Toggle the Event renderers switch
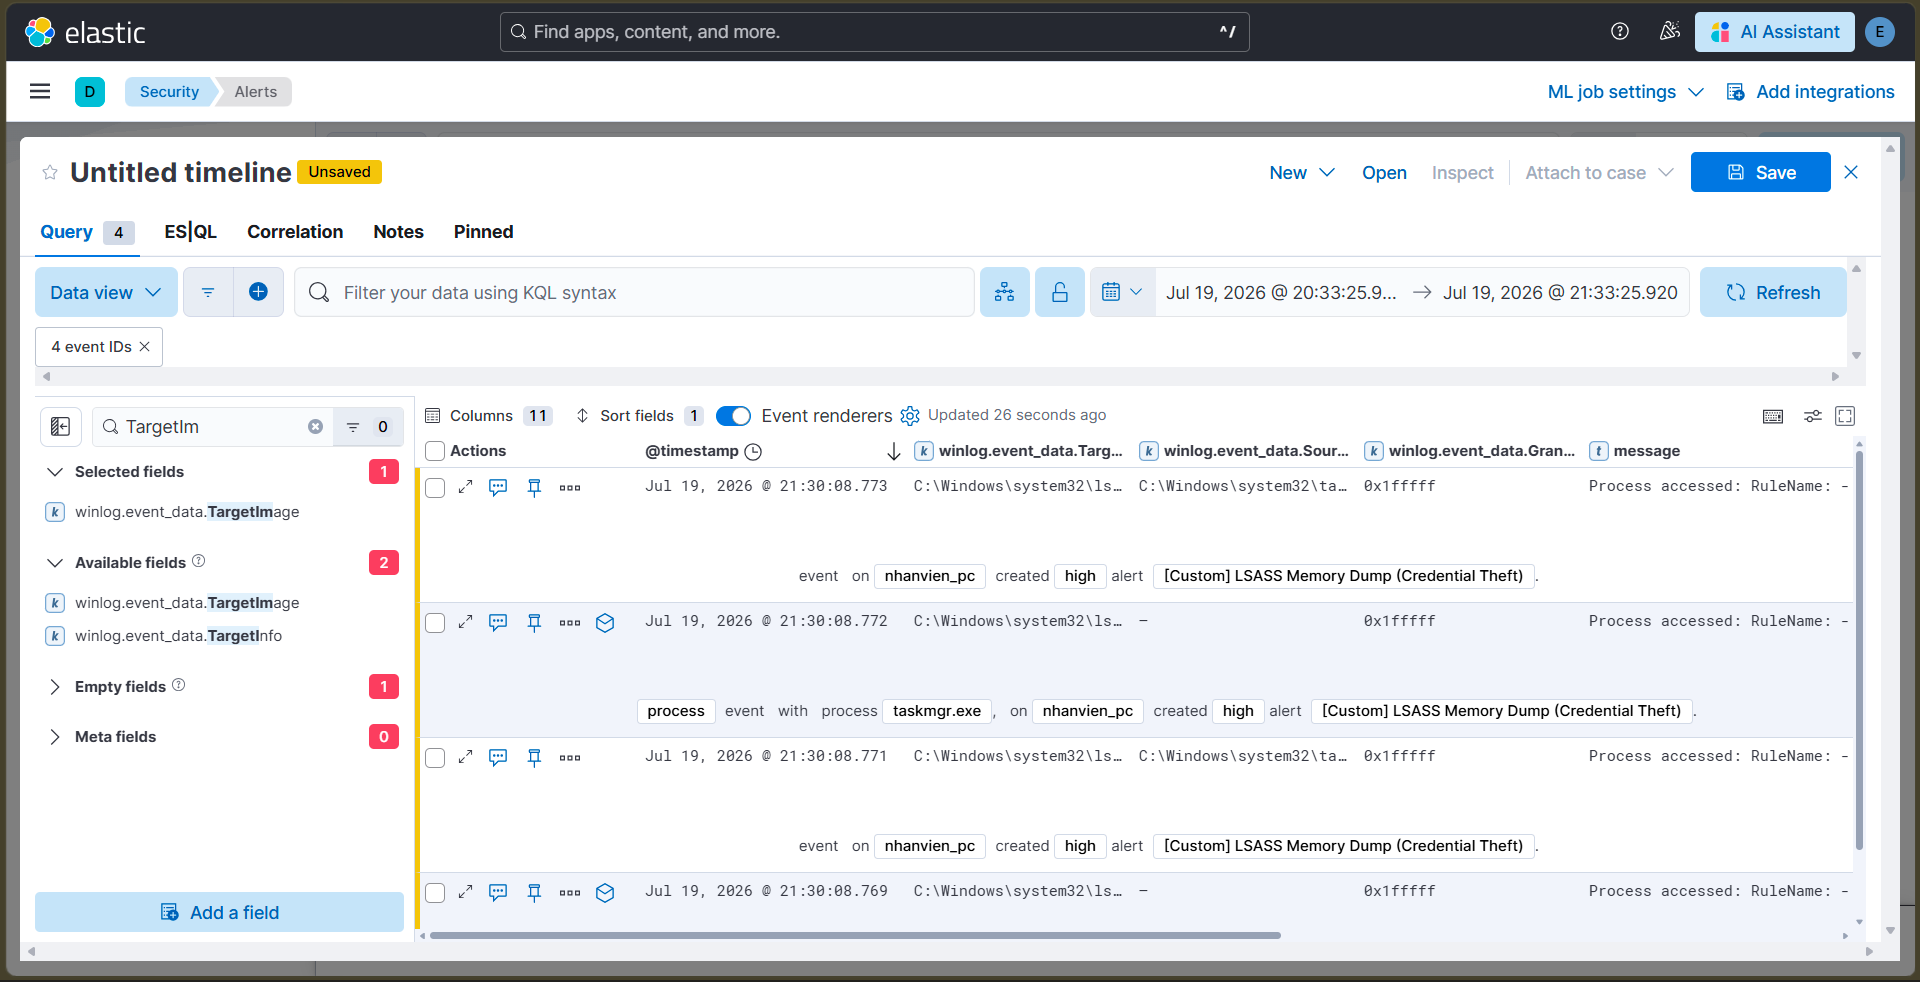The image size is (1920, 982). tap(733, 416)
